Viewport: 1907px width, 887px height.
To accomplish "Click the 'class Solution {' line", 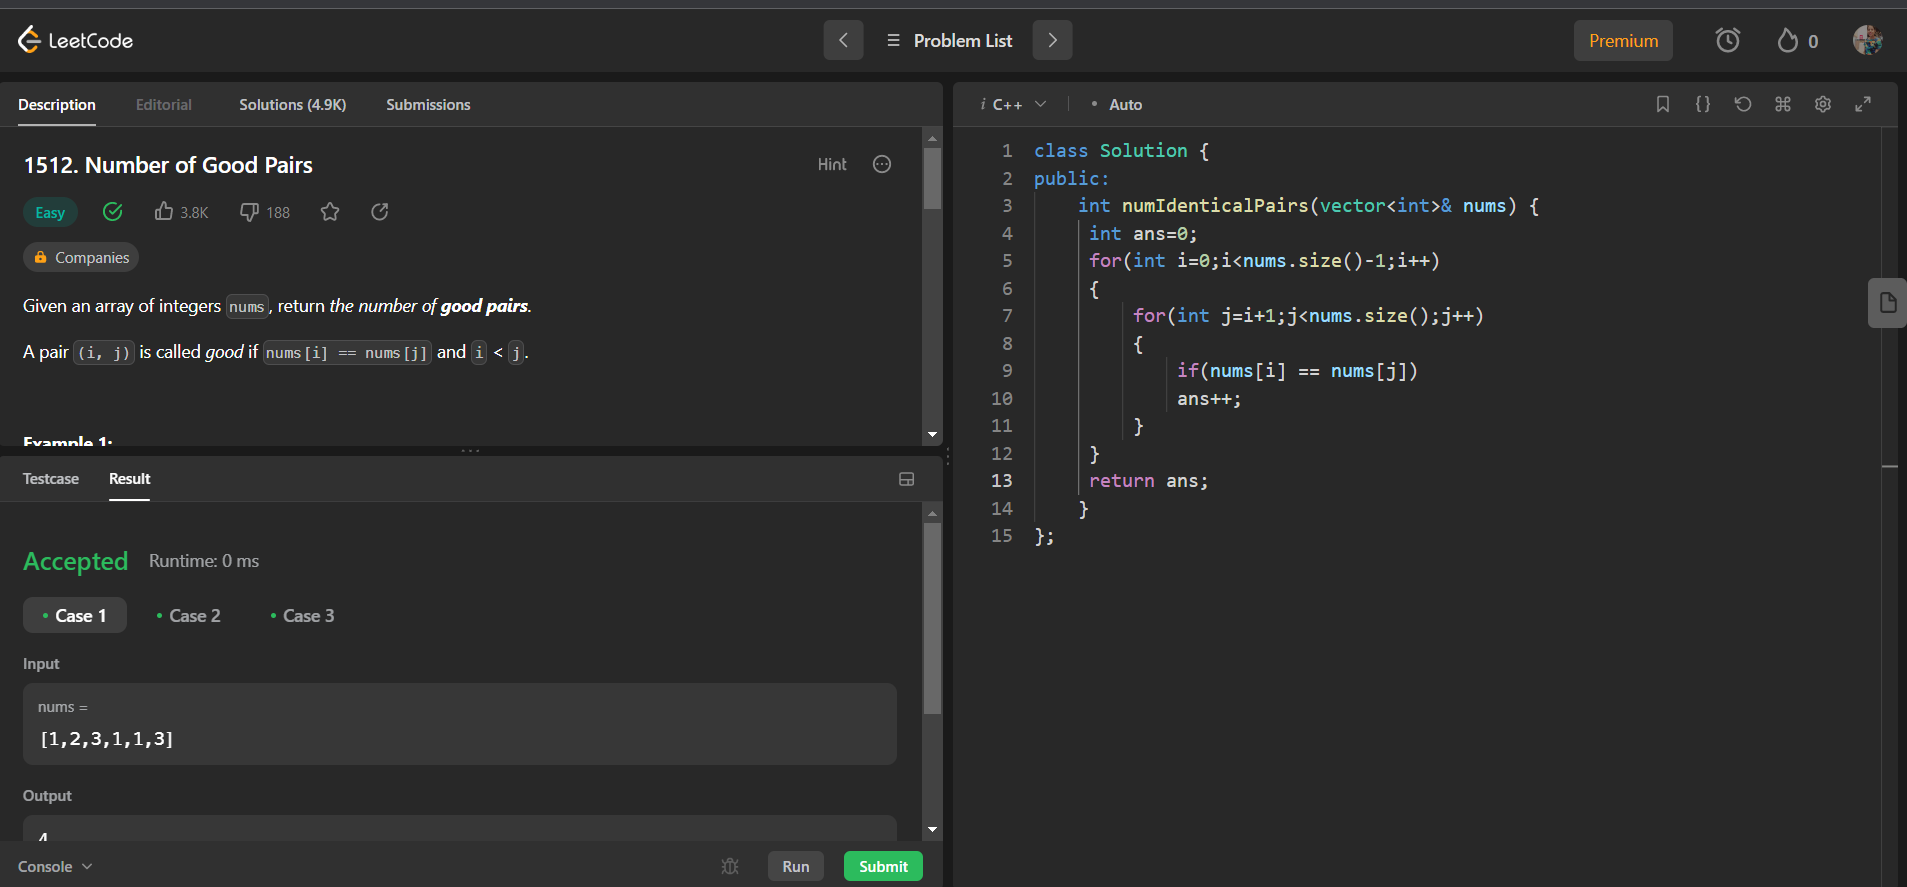I will click(x=1121, y=151).
